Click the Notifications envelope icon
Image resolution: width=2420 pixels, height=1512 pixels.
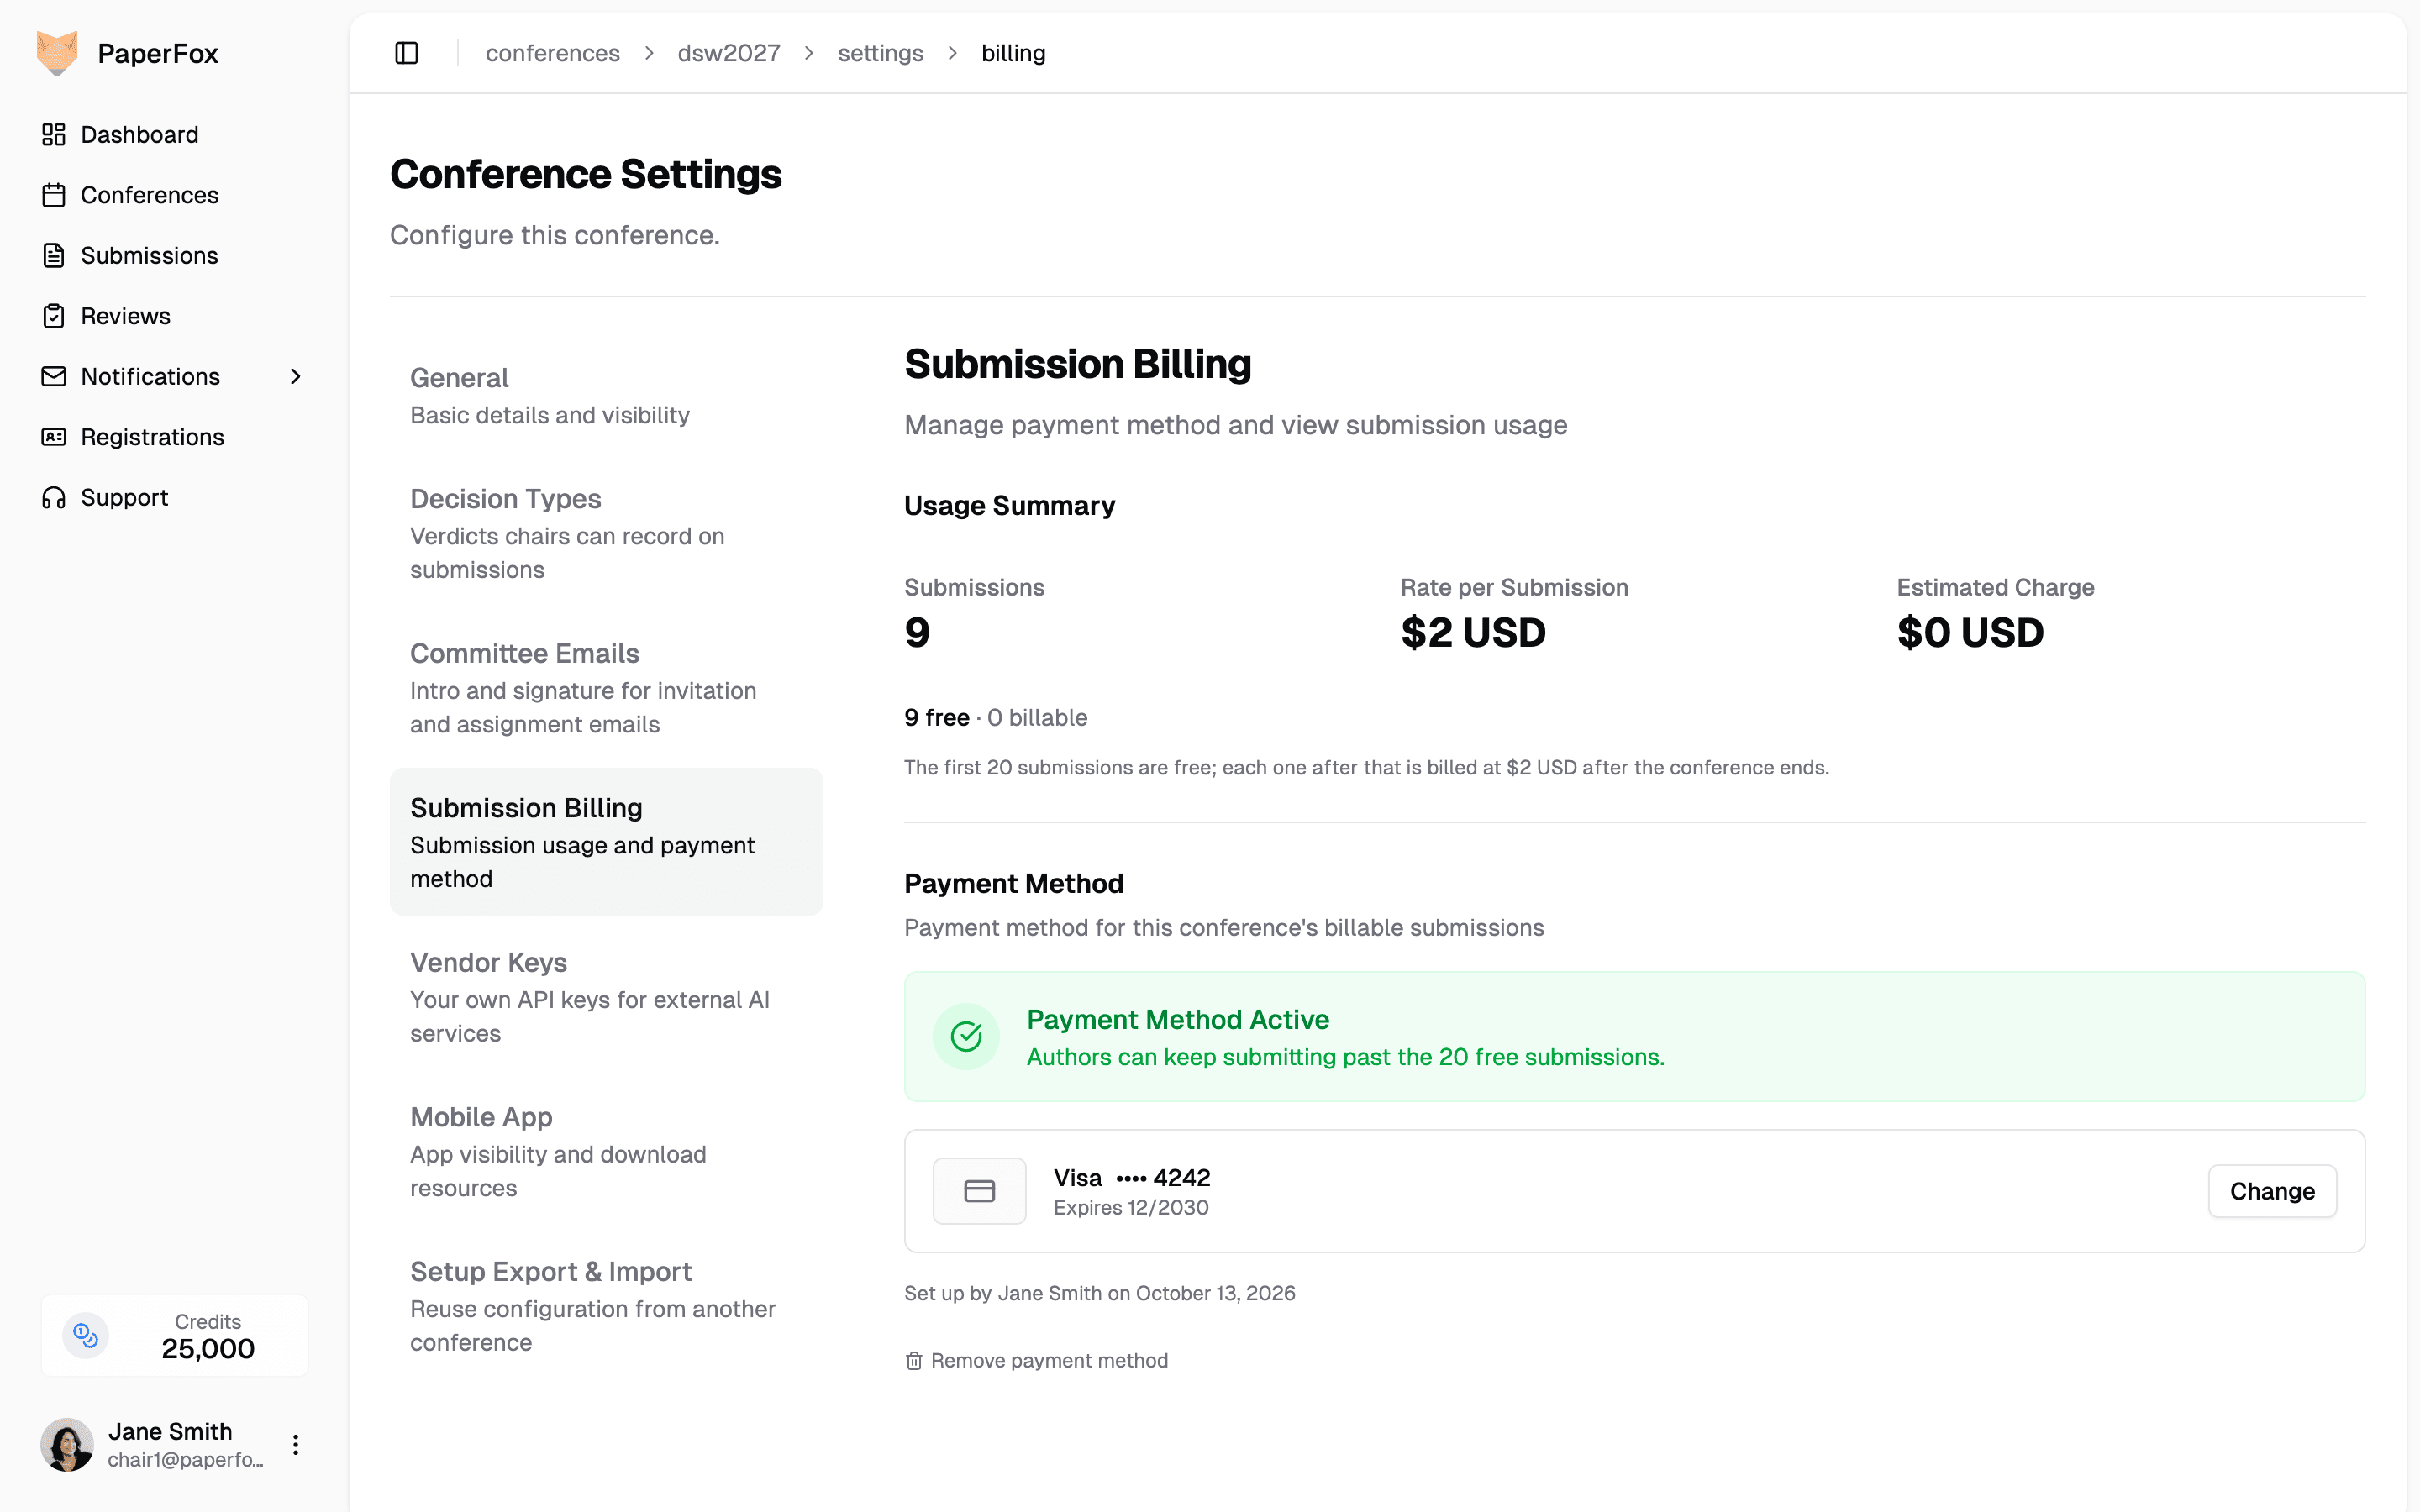pyautogui.click(x=54, y=376)
